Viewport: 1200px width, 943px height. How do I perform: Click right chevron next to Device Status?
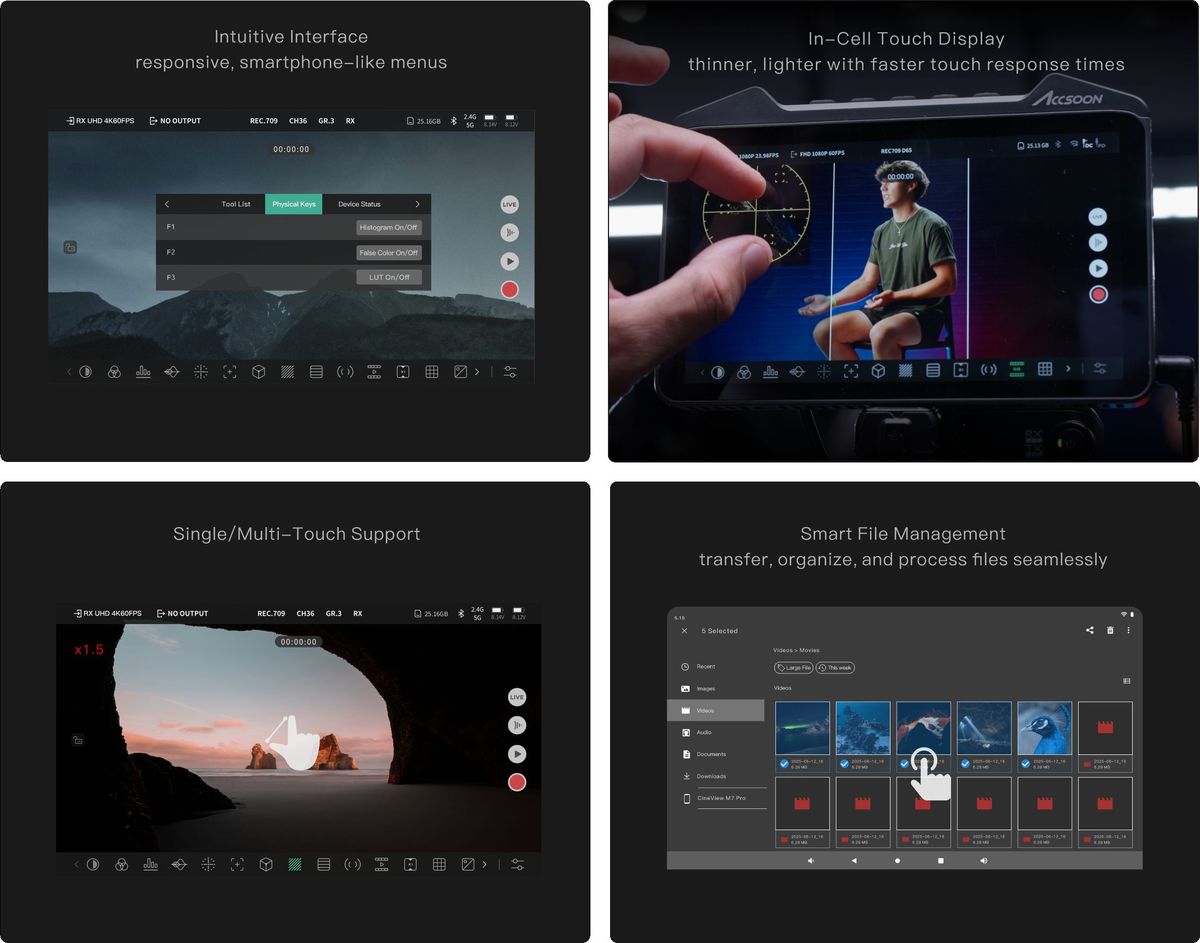click(x=417, y=204)
